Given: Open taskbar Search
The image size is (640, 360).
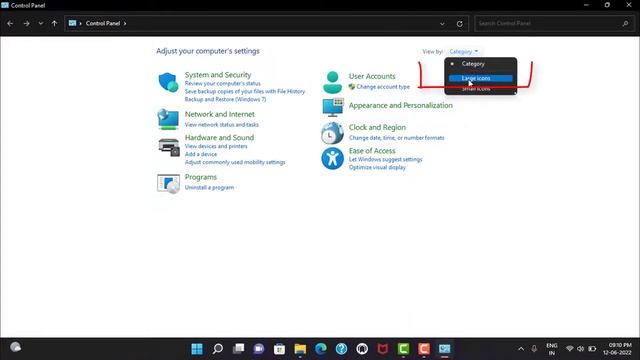Looking at the screenshot, I should click(x=218, y=349).
